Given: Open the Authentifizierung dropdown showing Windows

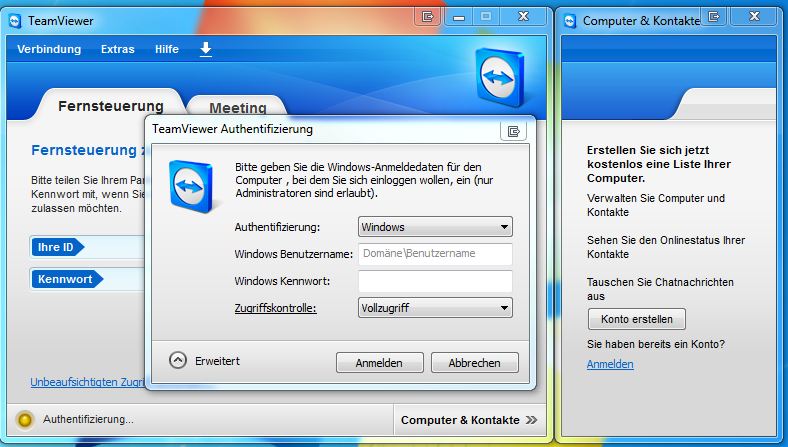Looking at the screenshot, I should tap(435, 227).
